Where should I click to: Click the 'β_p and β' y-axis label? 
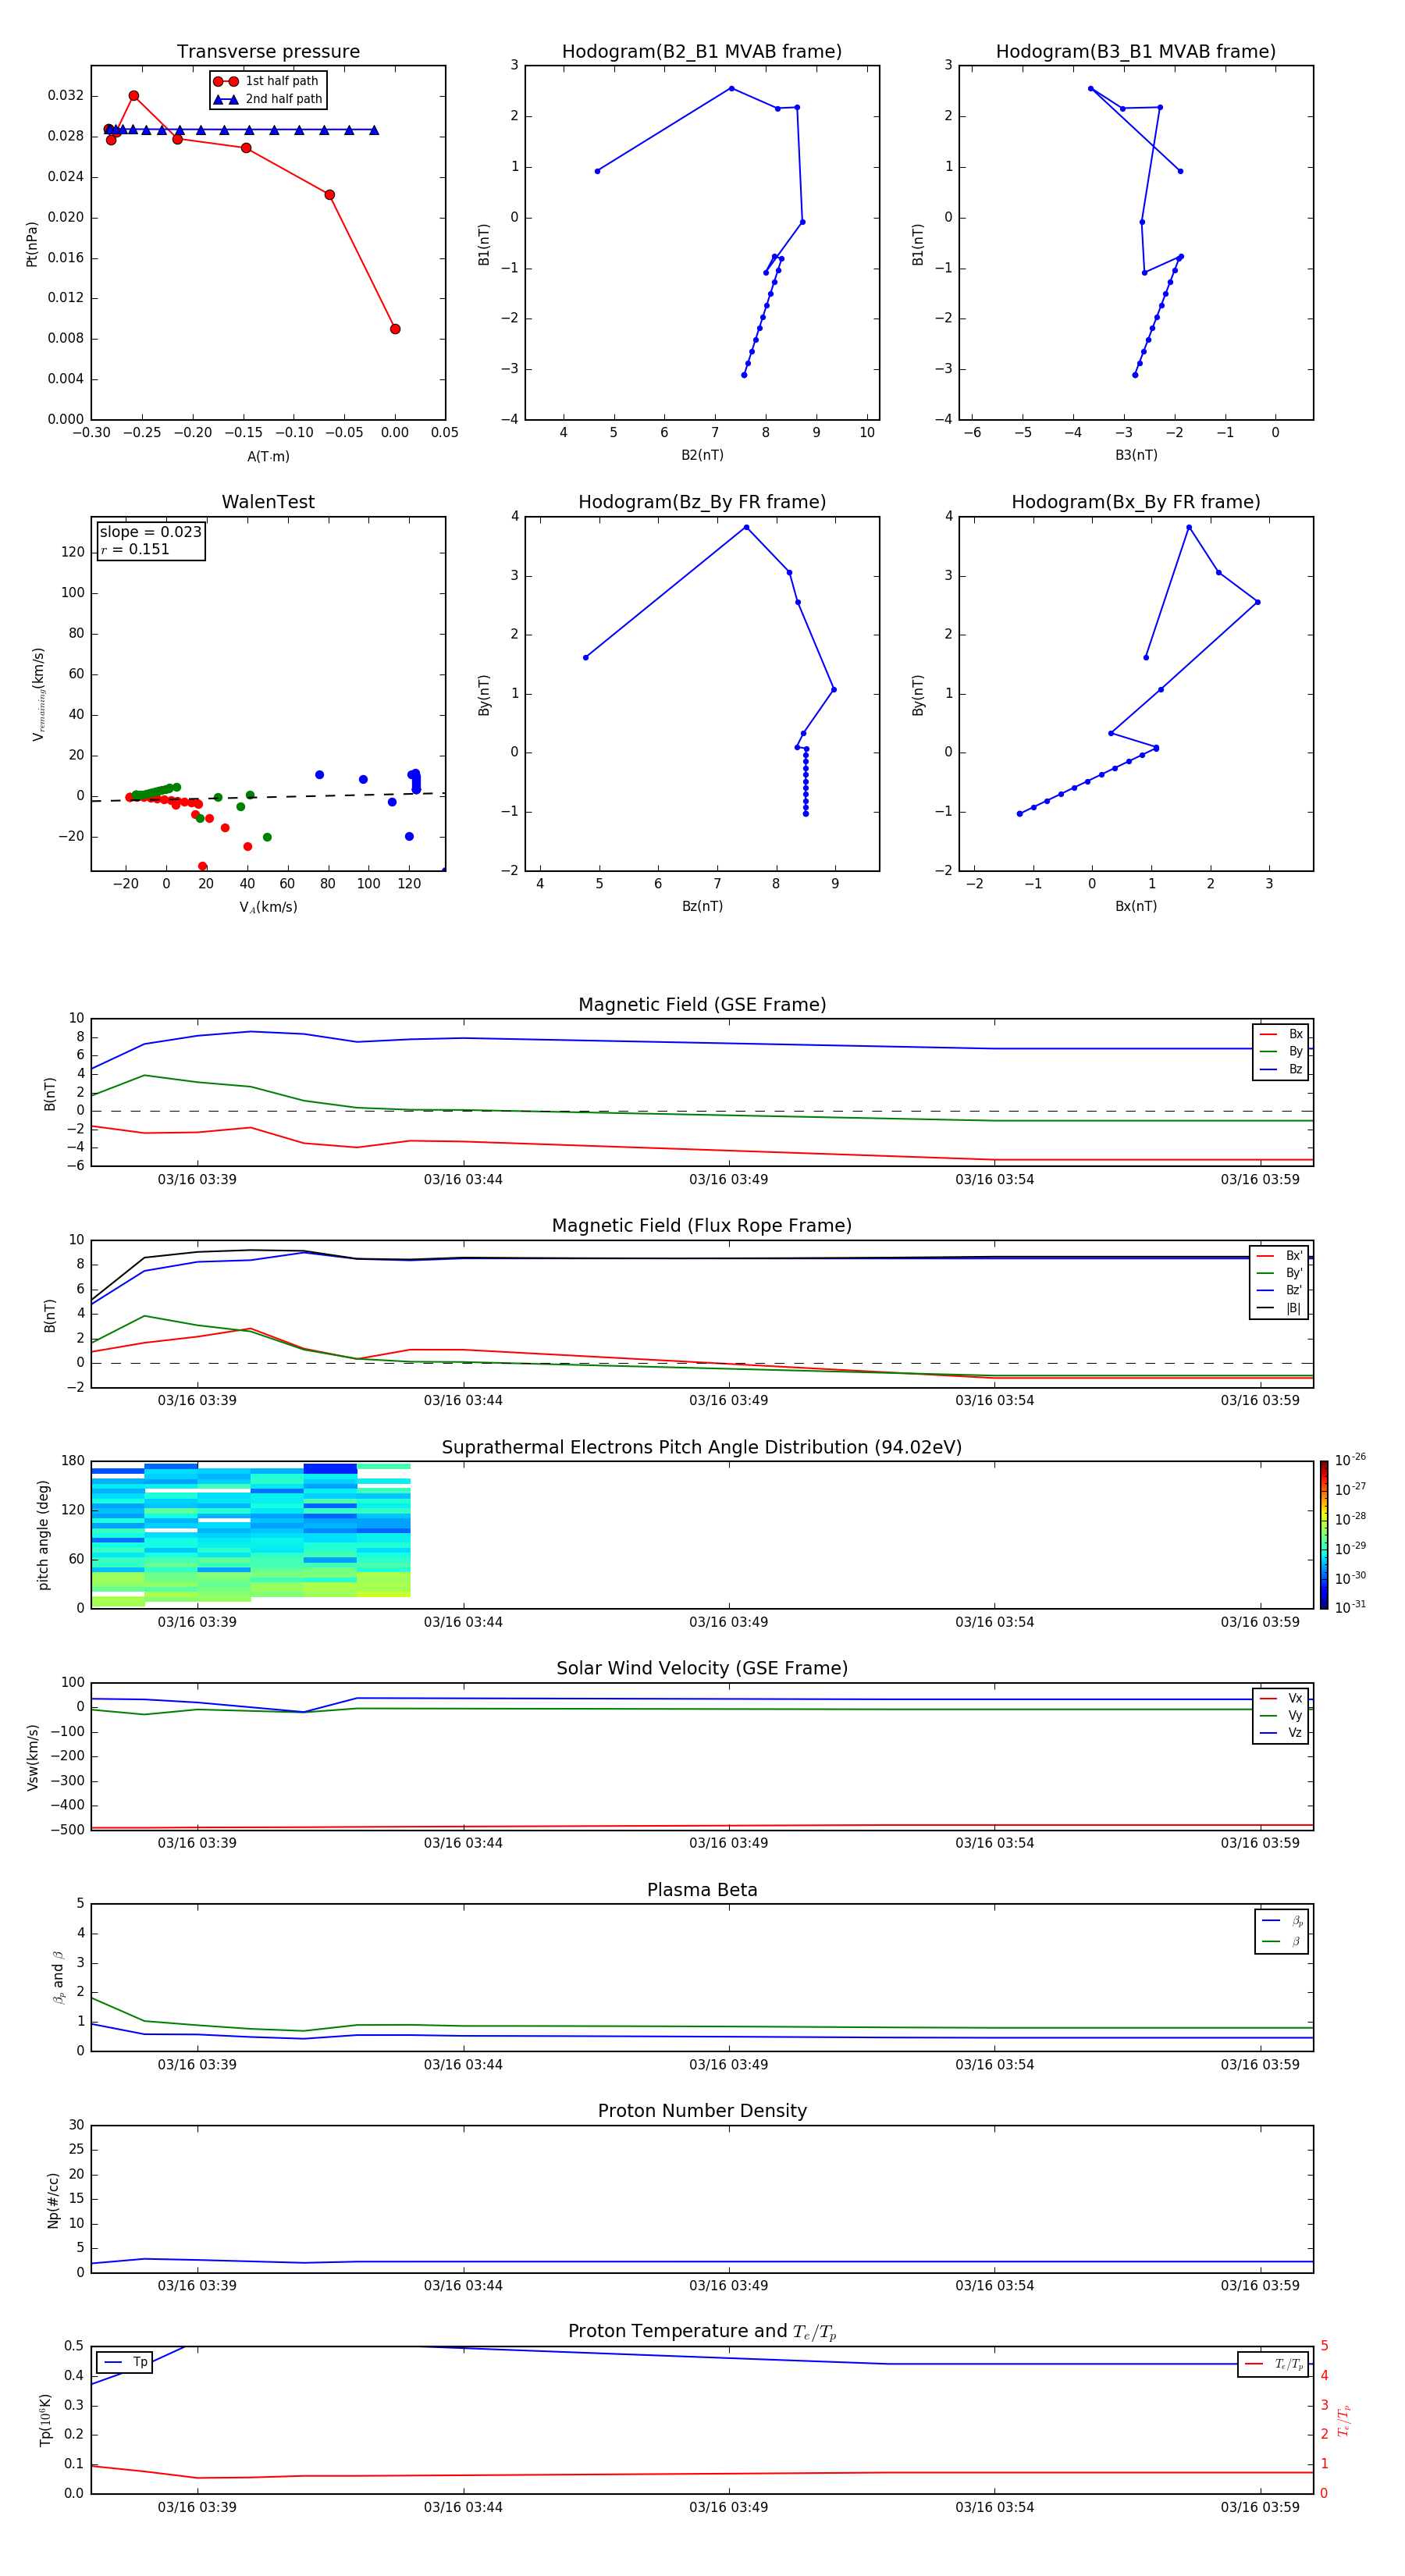(58, 1977)
